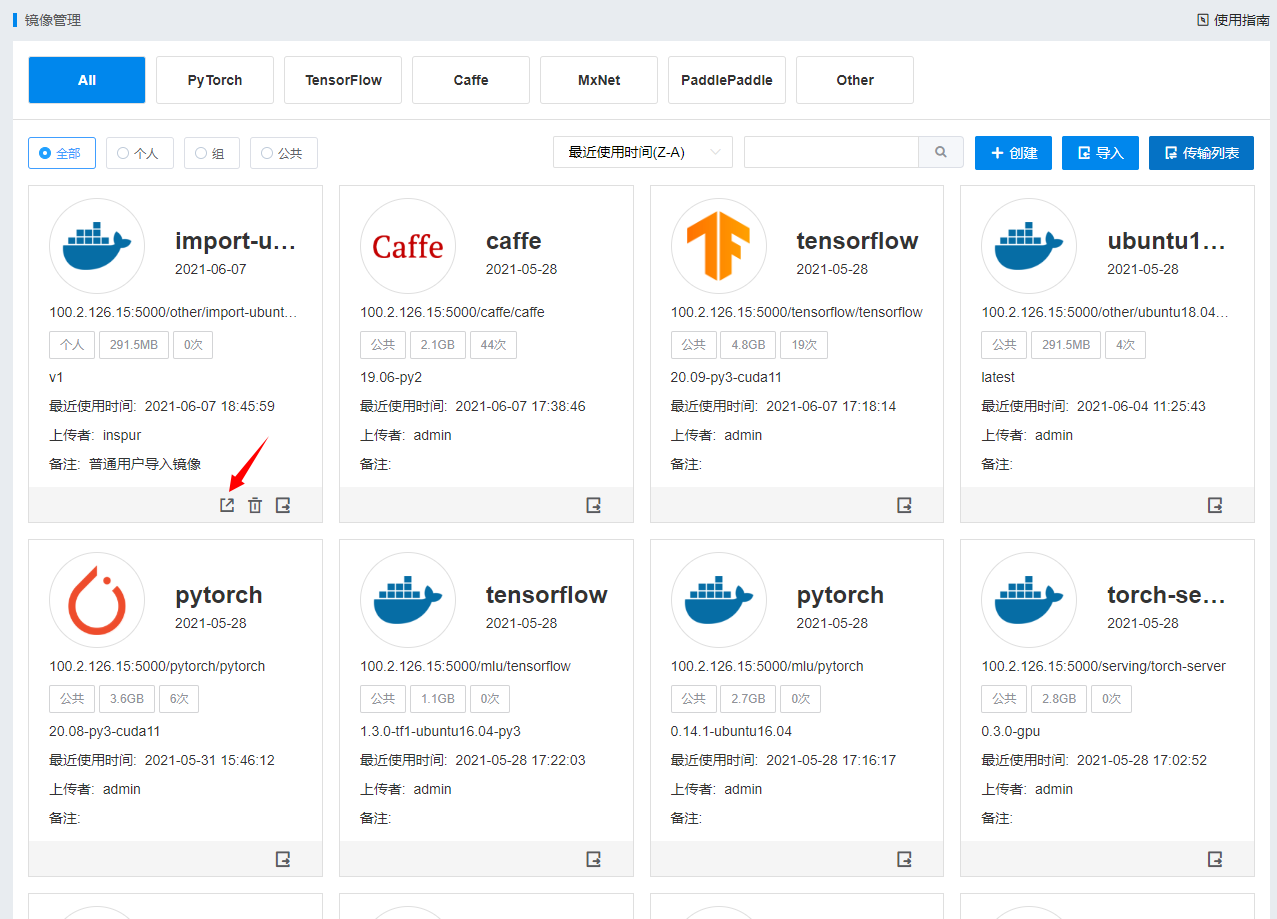Select the 全部 radio filter
1277x919 pixels.
pyautogui.click(x=62, y=153)
